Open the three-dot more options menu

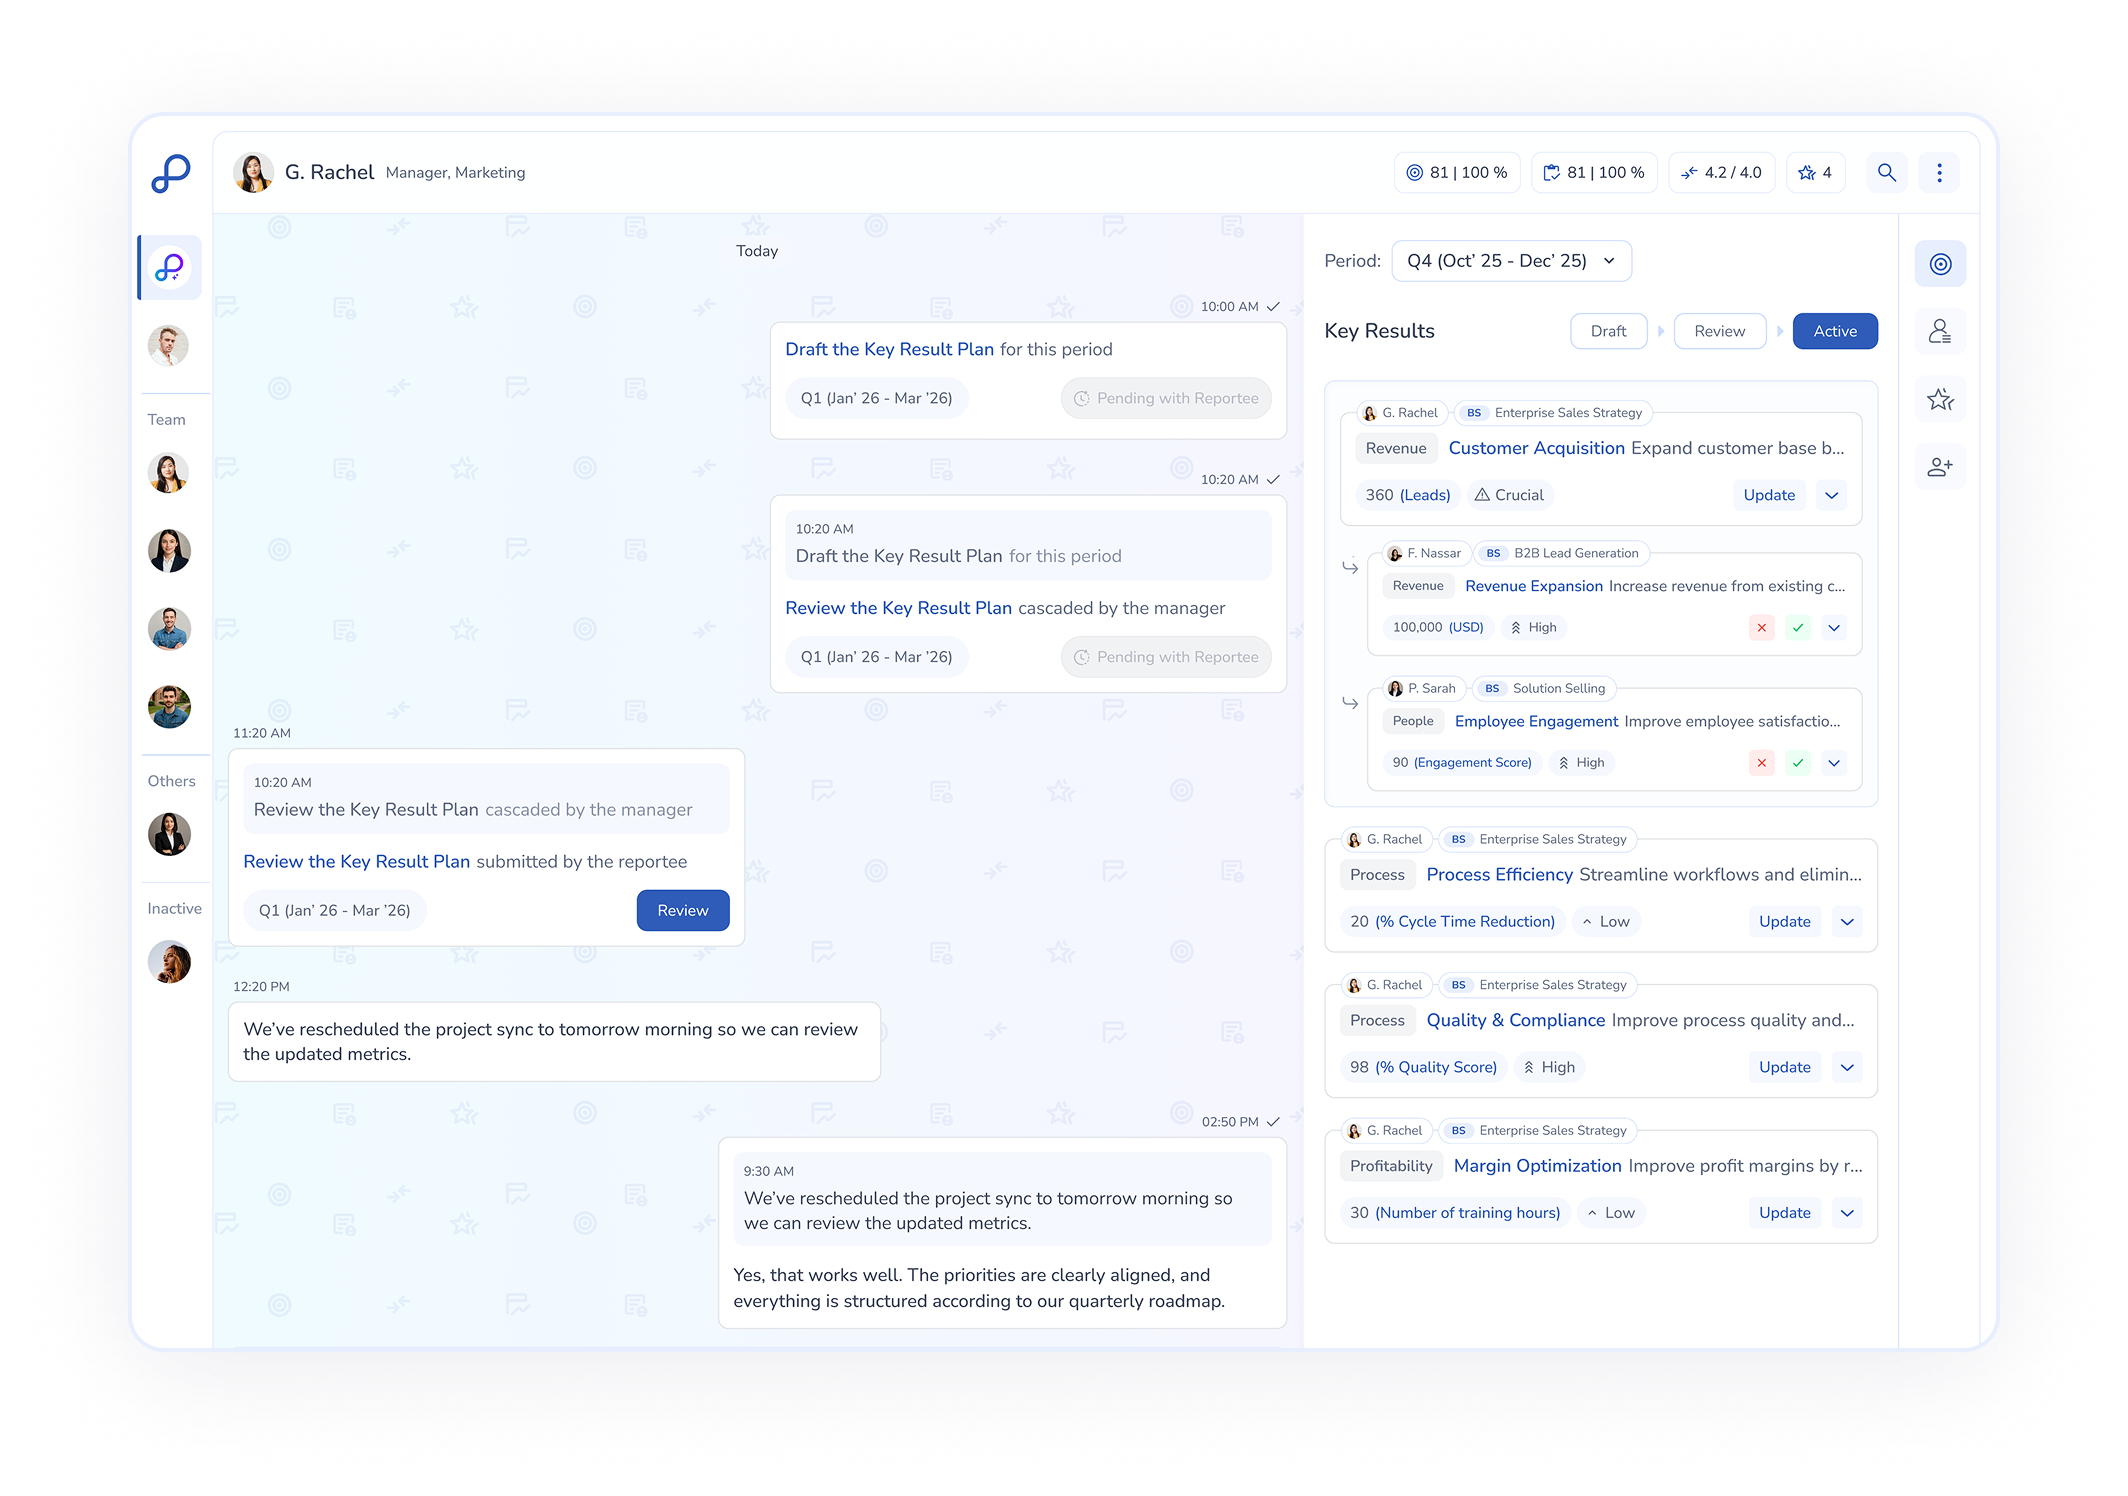1939,172
